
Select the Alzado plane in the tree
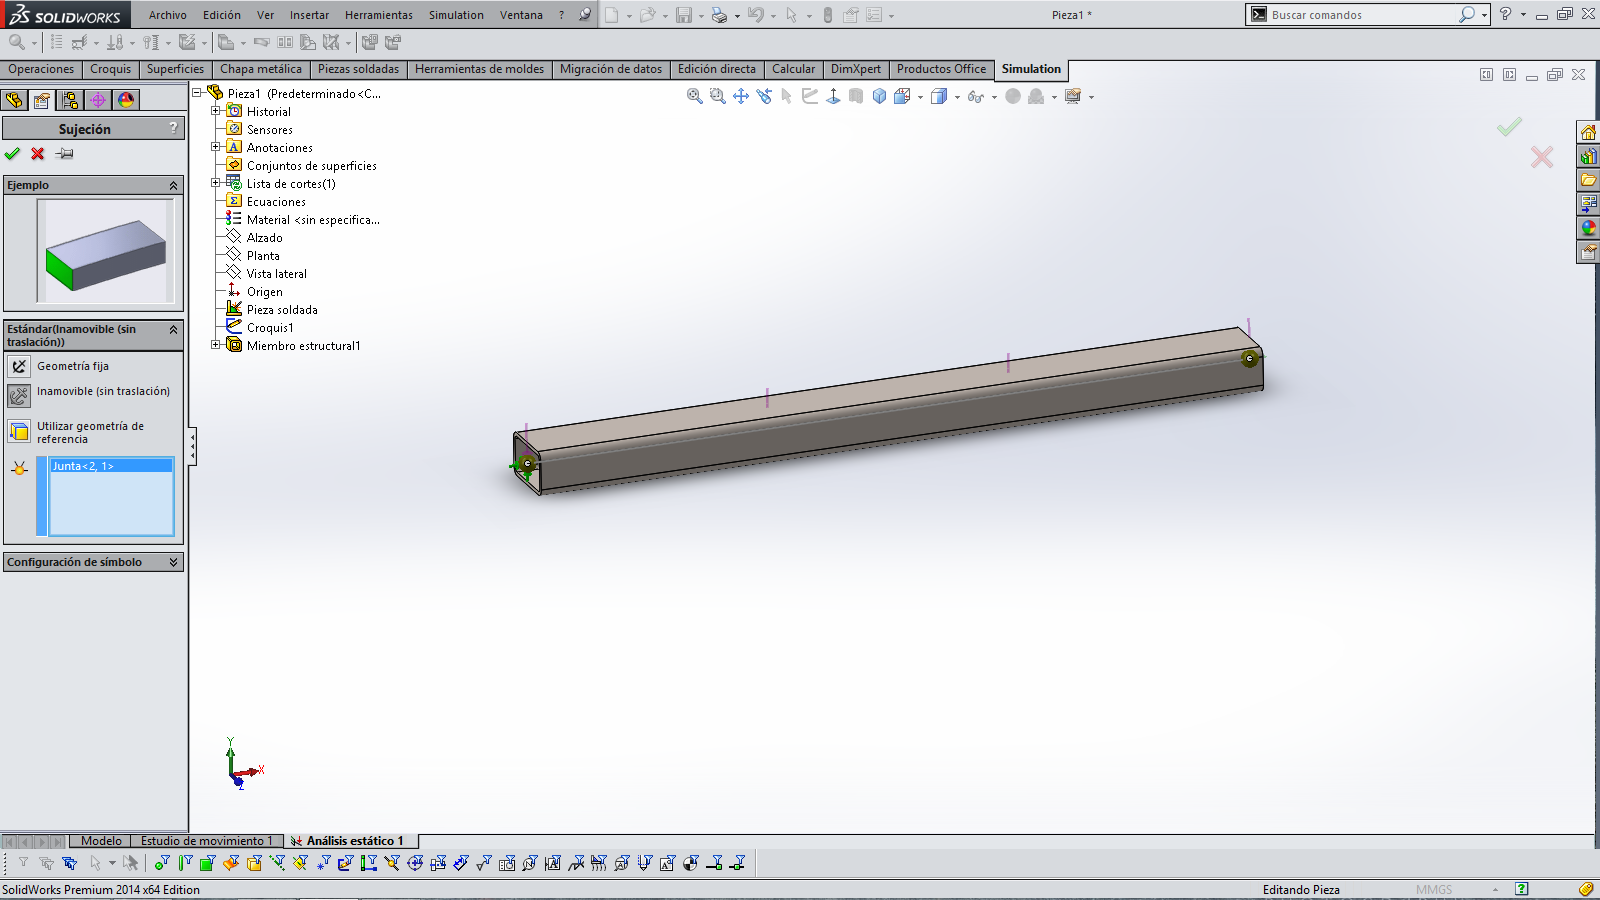point(265,238)
